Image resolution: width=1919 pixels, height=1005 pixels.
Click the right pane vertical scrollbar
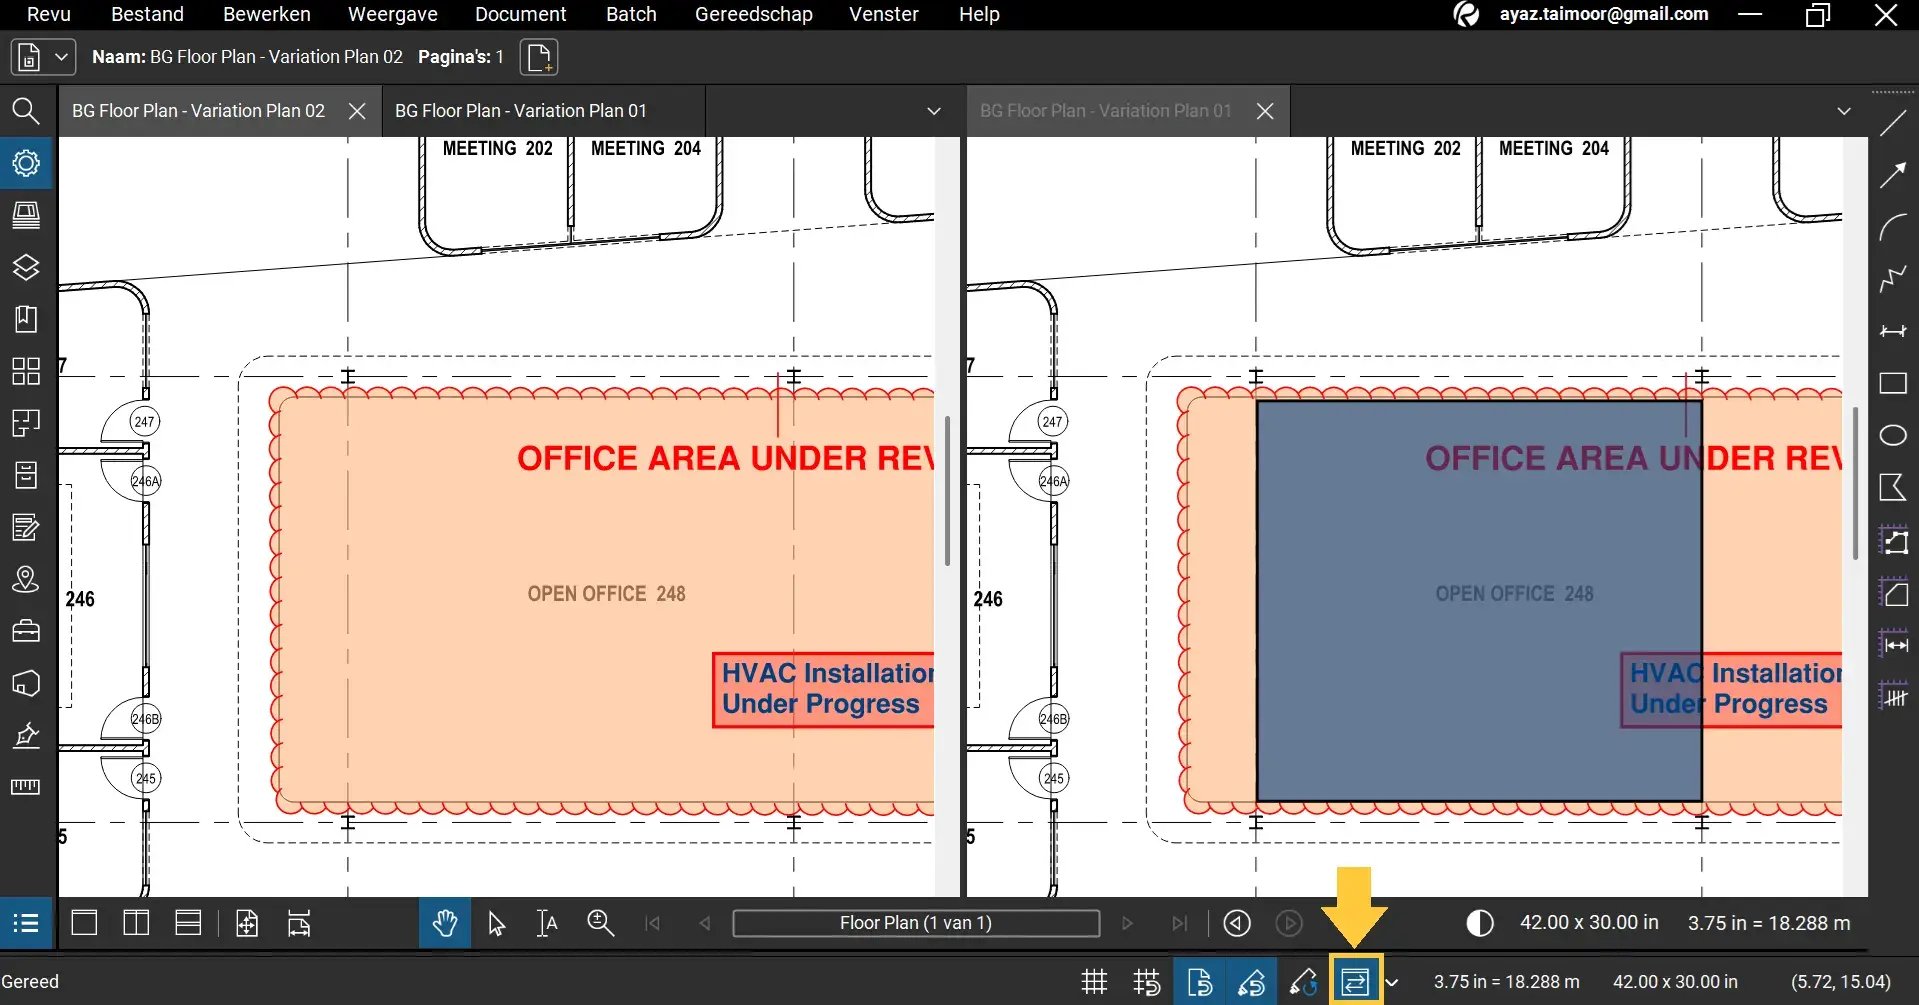point(1855,482)
